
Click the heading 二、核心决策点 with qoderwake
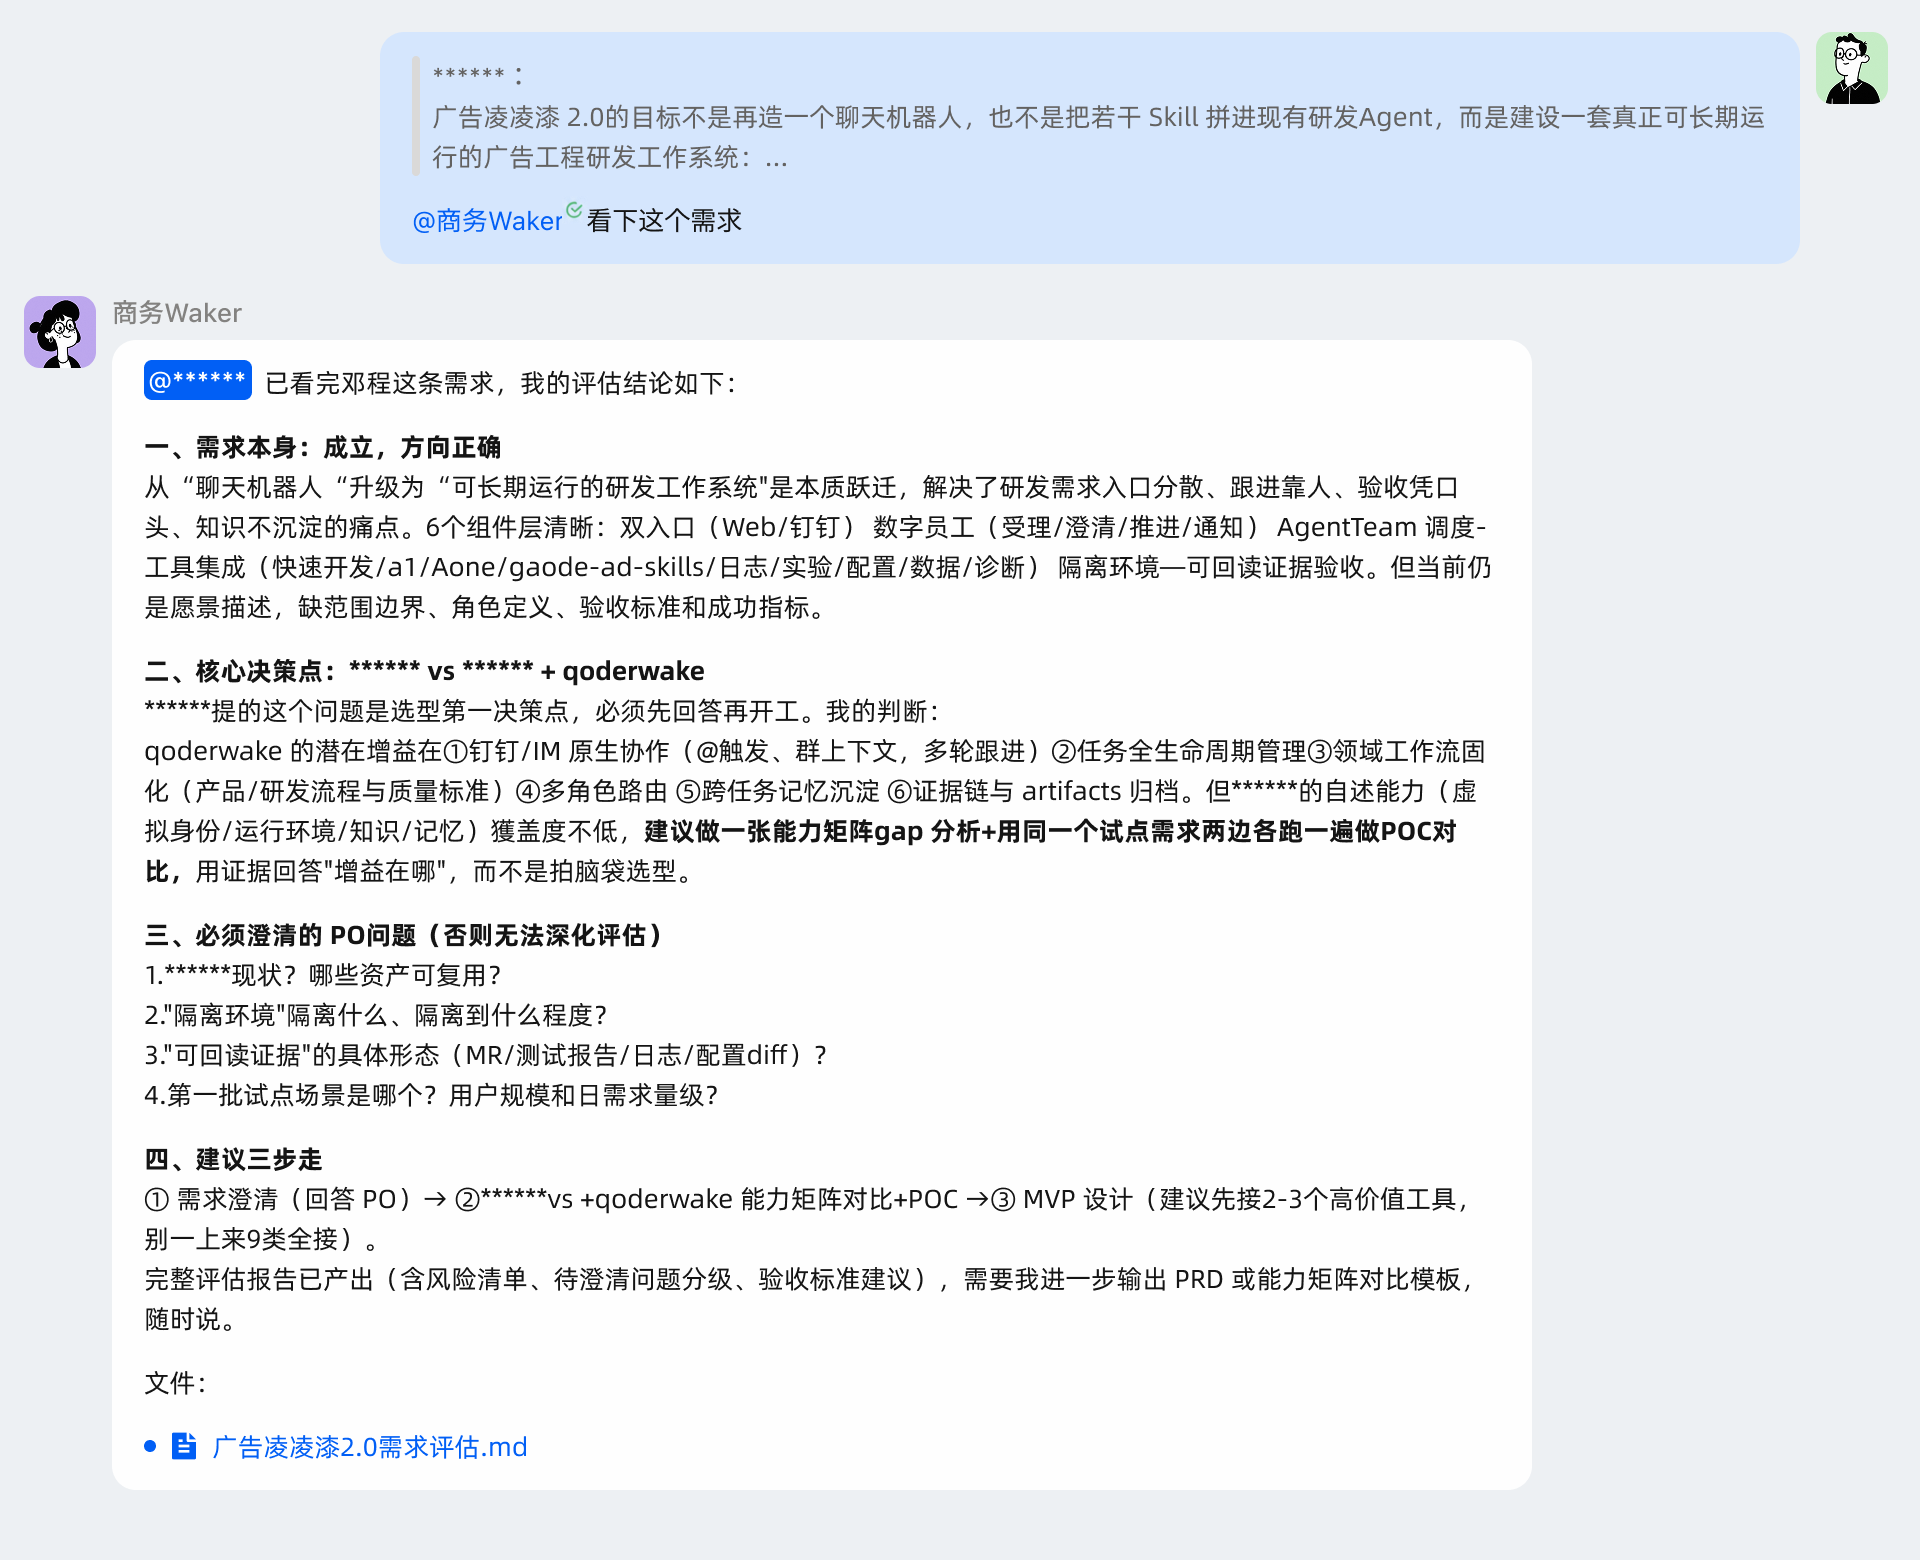coord(424,671)
